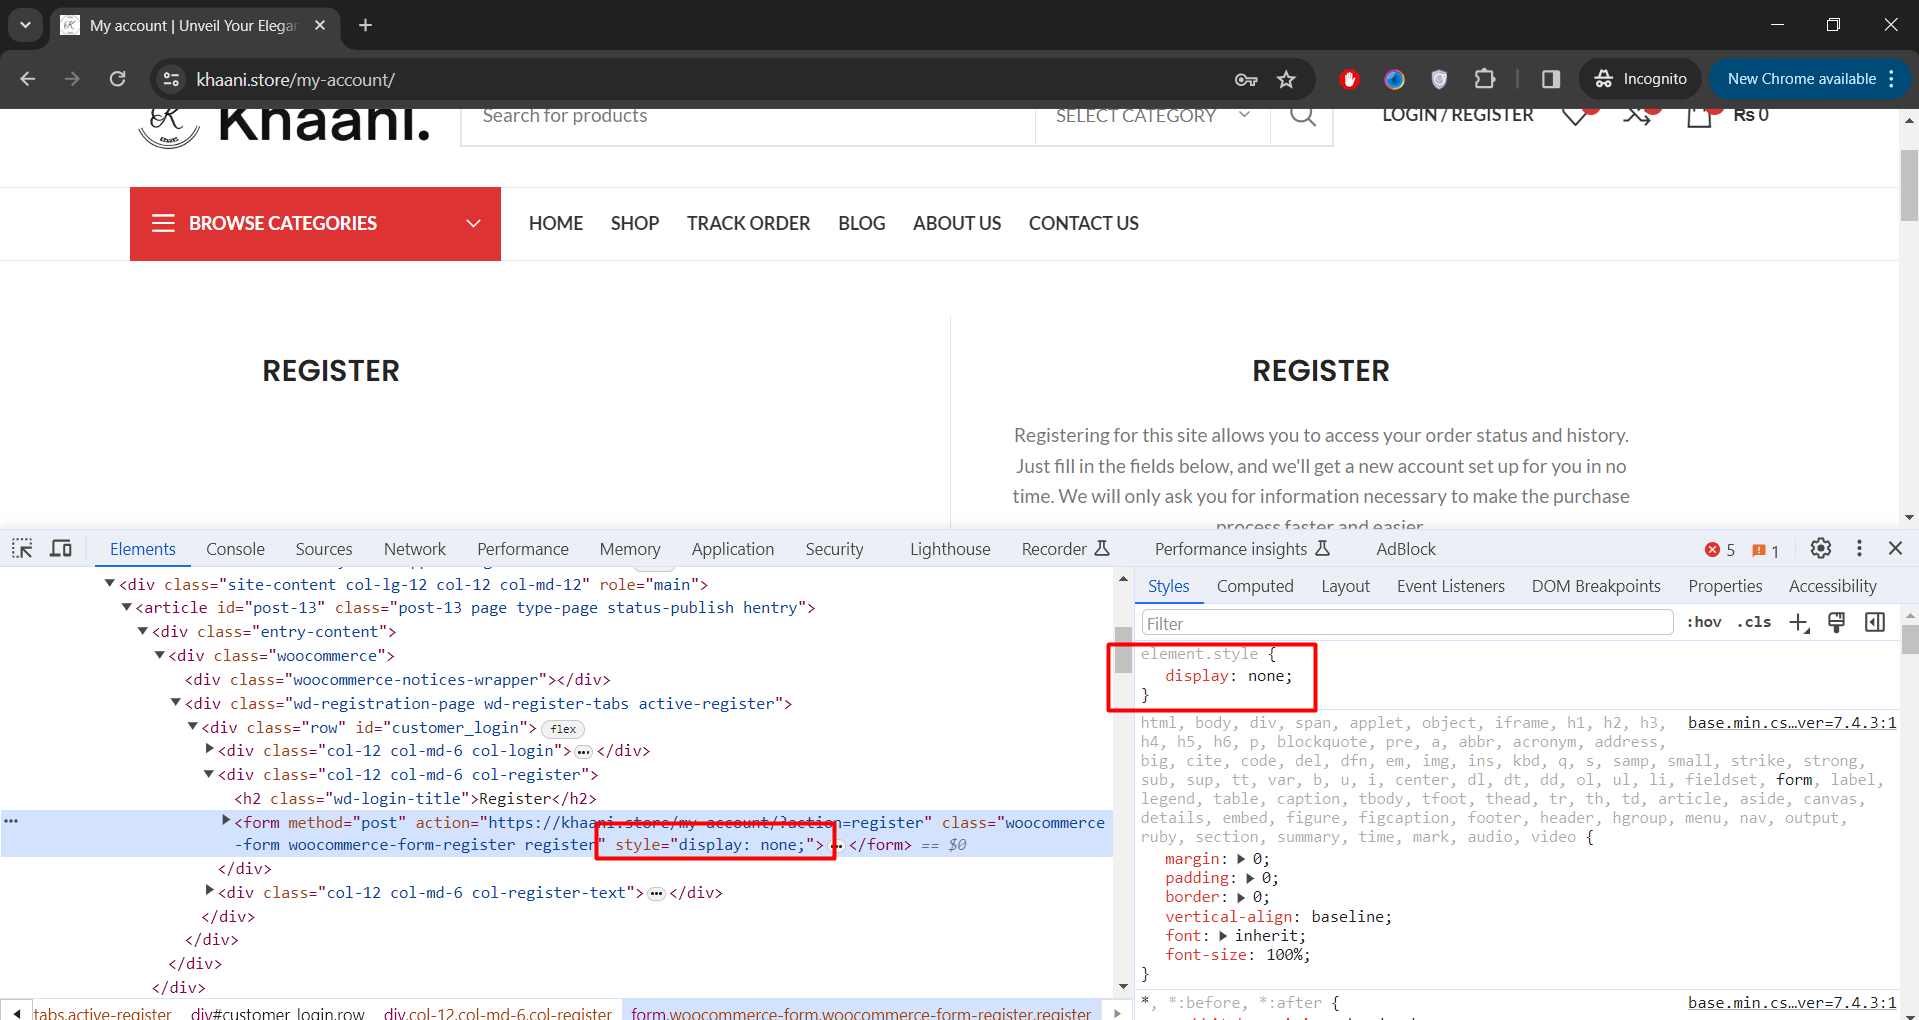
Task: Open the Event Listeners pane tab
Action: tap(1450, 586)
